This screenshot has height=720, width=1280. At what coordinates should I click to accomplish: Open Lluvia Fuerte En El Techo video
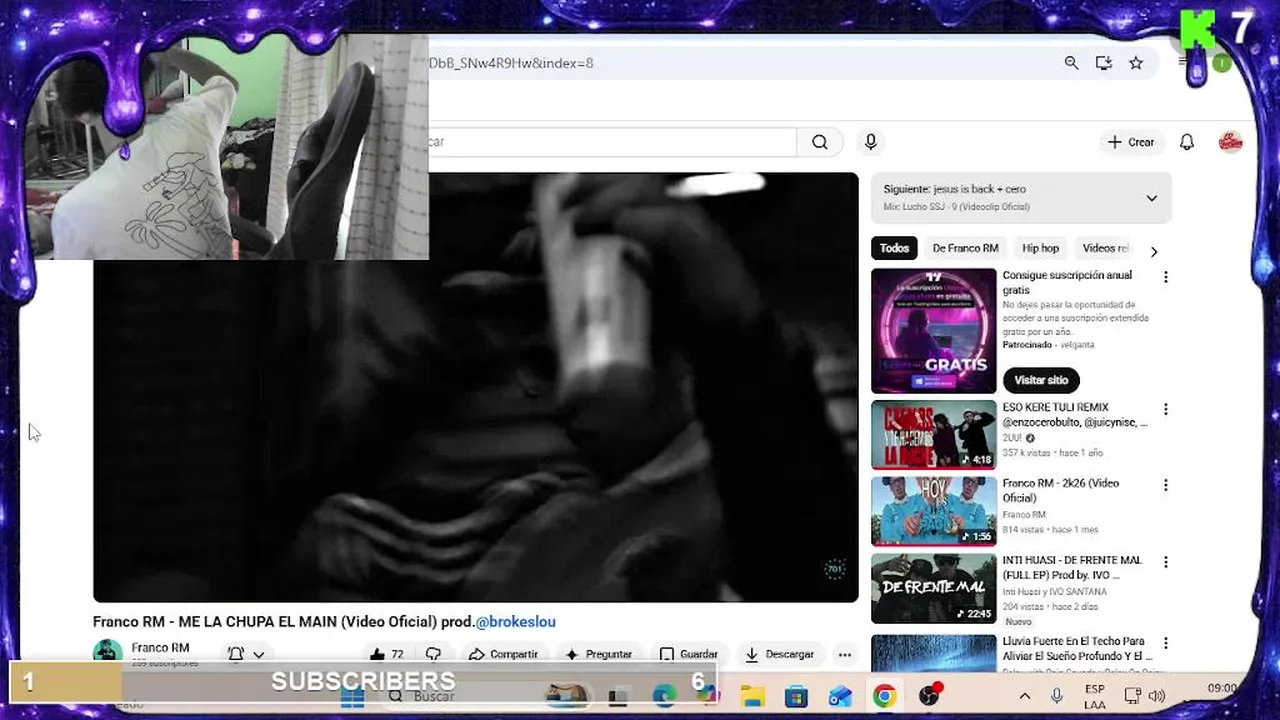pos(1078,648)
